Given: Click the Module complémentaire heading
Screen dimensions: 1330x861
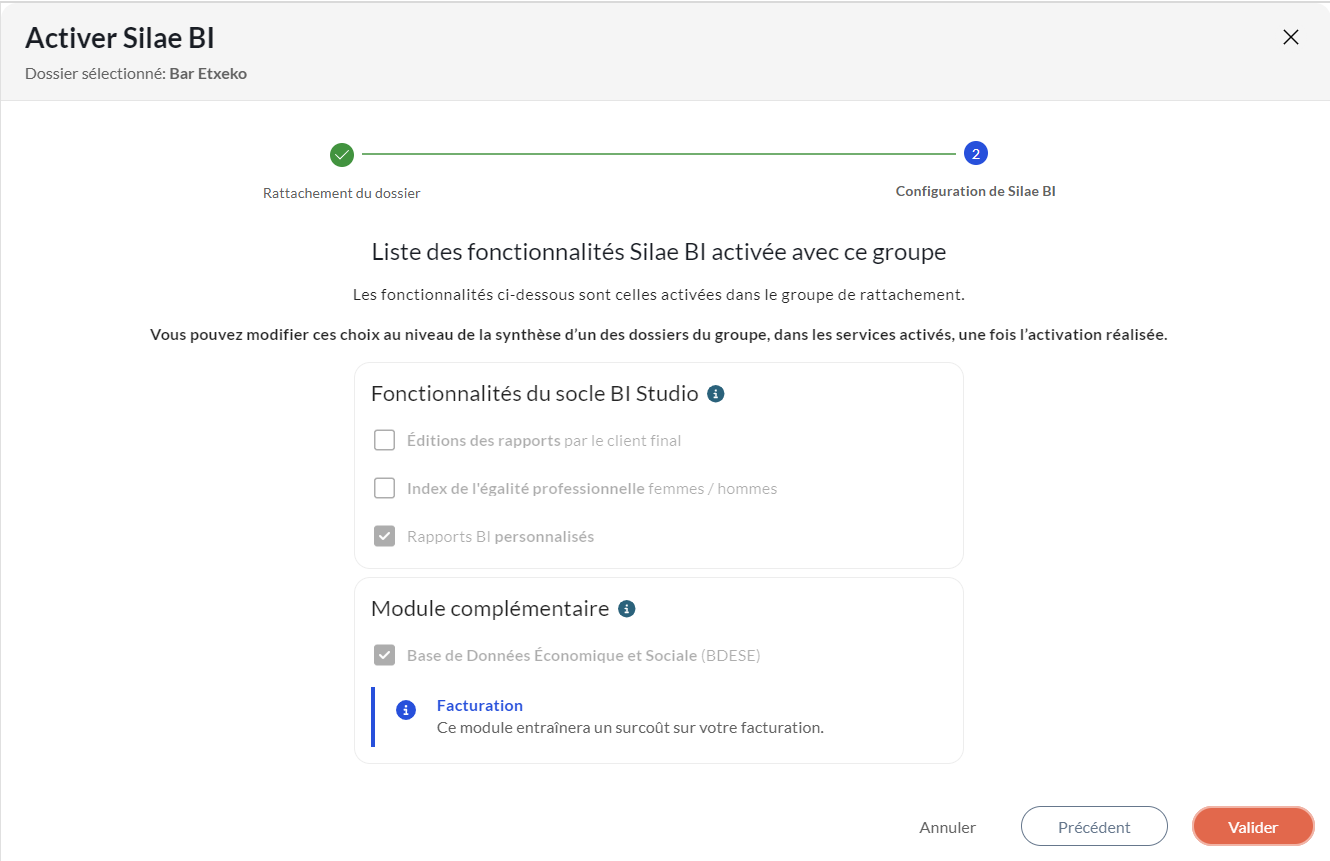Looking at the screenshot, I should 490,609.
